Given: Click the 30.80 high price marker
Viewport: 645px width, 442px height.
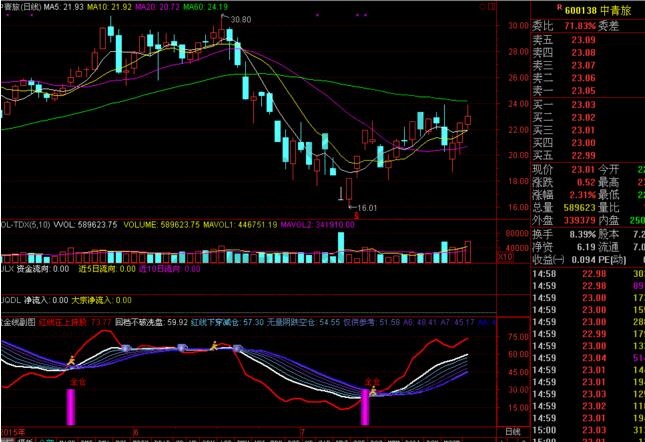Looking at the screenshot, I should click(x=240, y=19).
